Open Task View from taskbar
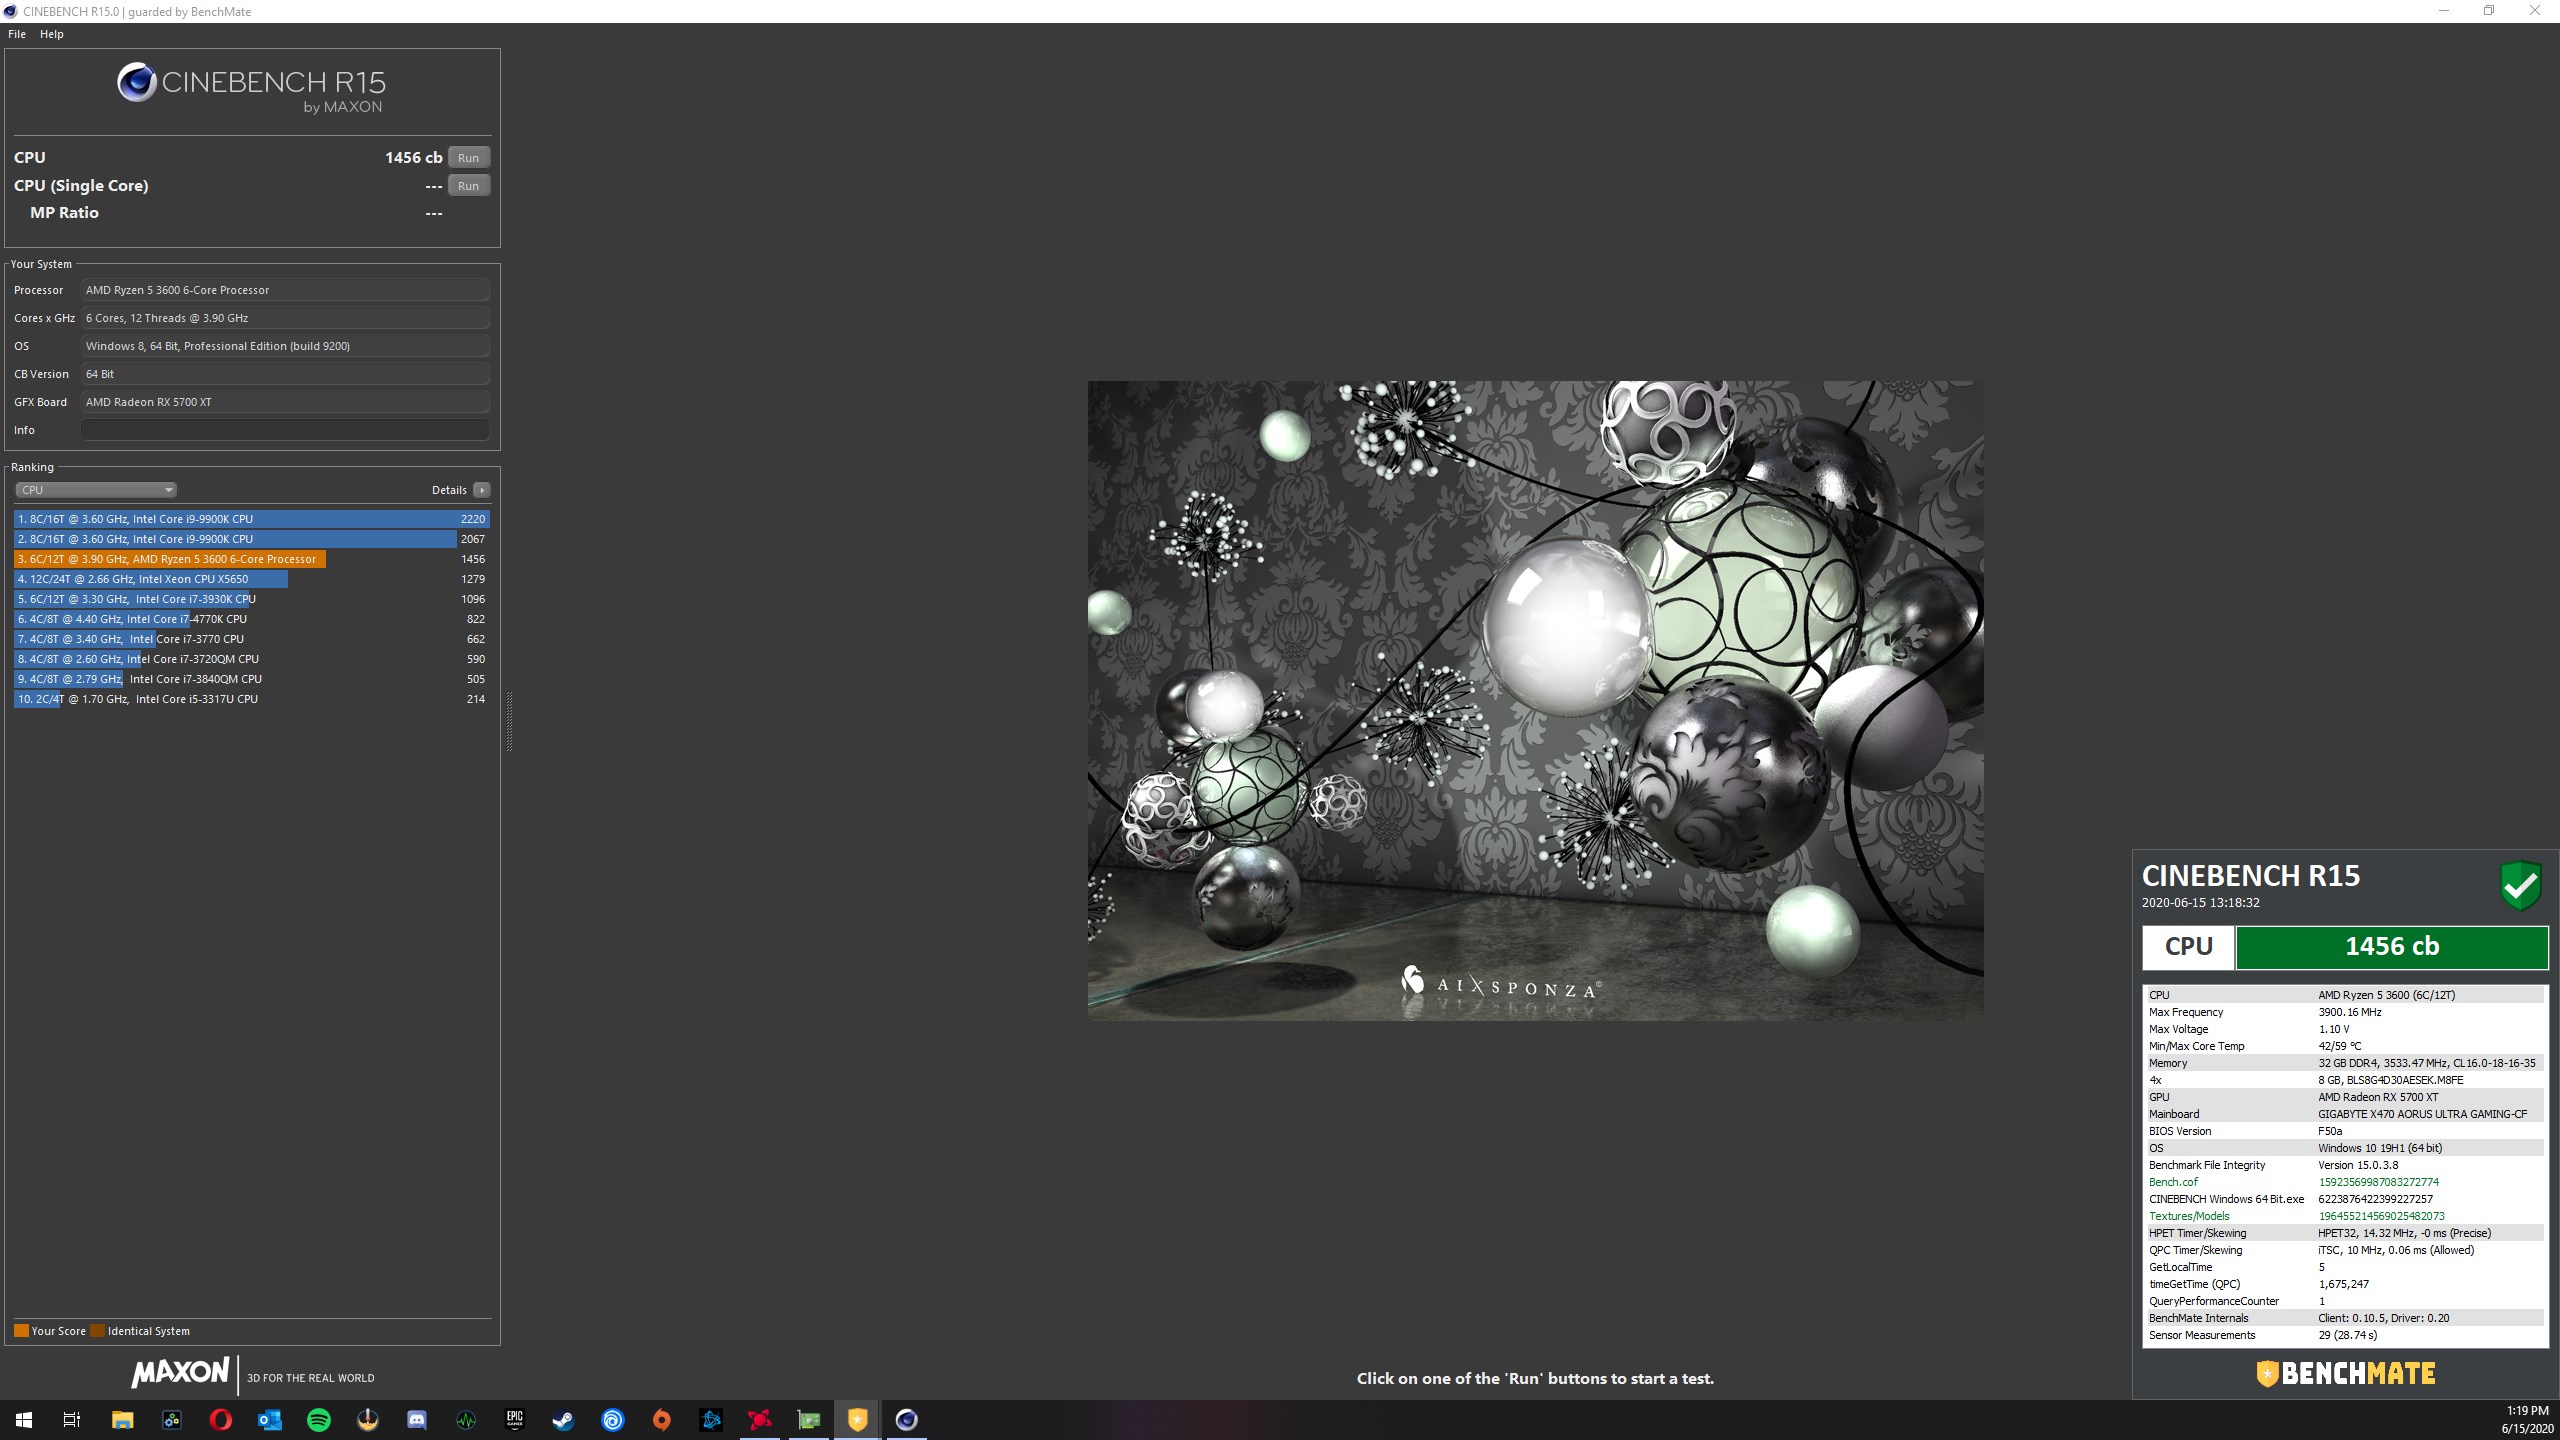Image resolution: width=2560 pixels, height=1440 pixels. coord(72,1420)
